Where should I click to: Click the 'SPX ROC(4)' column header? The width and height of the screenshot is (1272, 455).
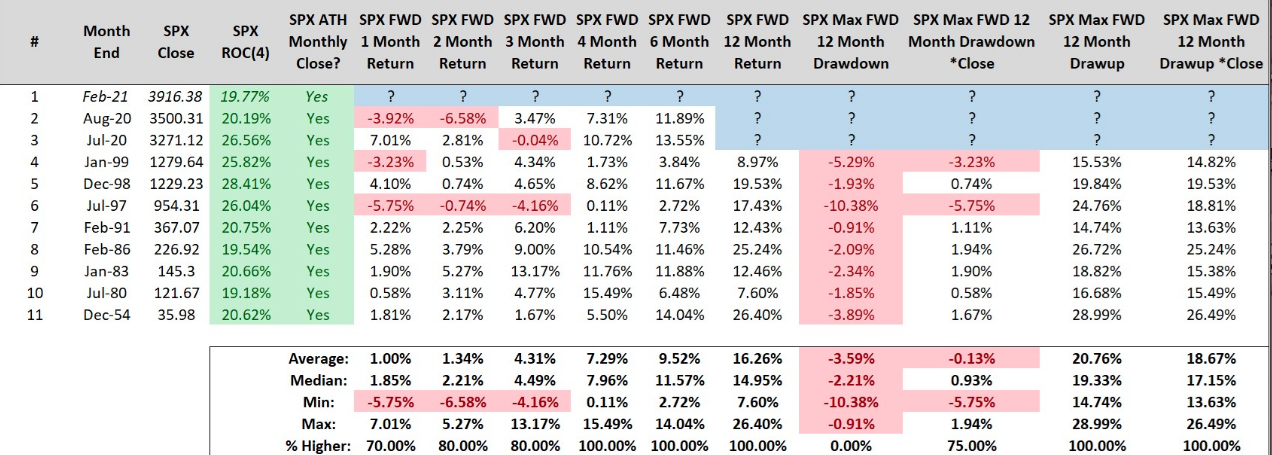[x=246, y=42]
